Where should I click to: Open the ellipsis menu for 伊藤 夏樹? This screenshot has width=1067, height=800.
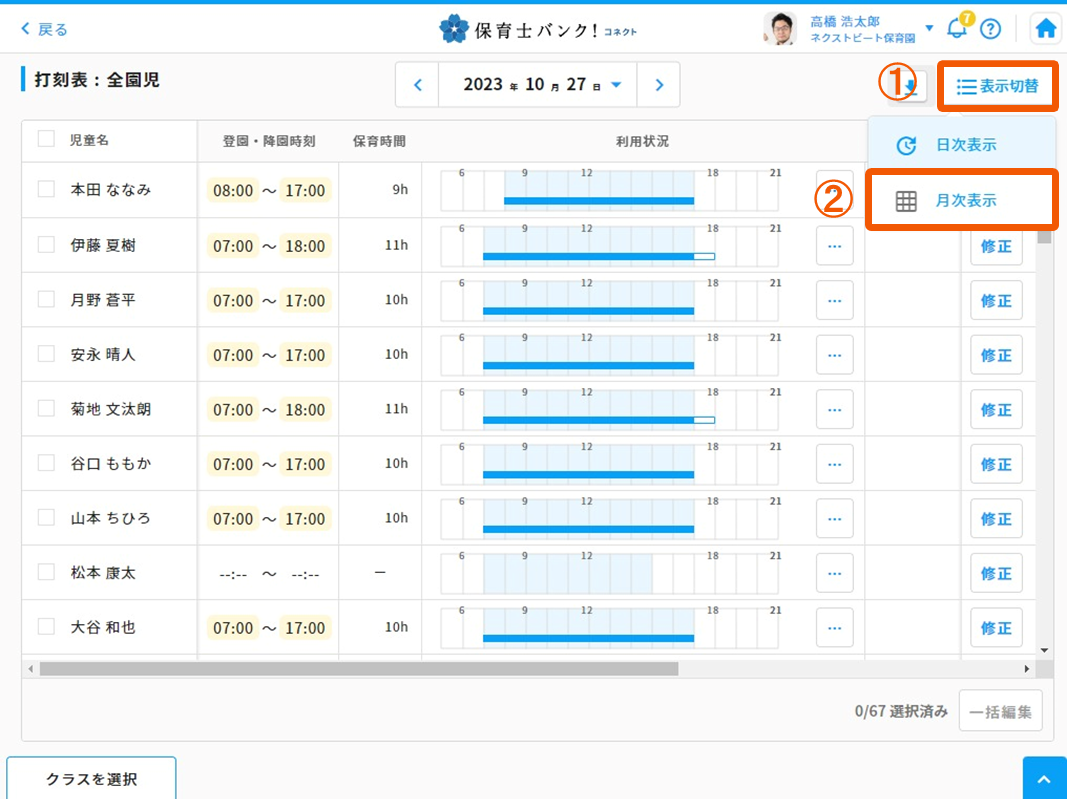point(834,246)
